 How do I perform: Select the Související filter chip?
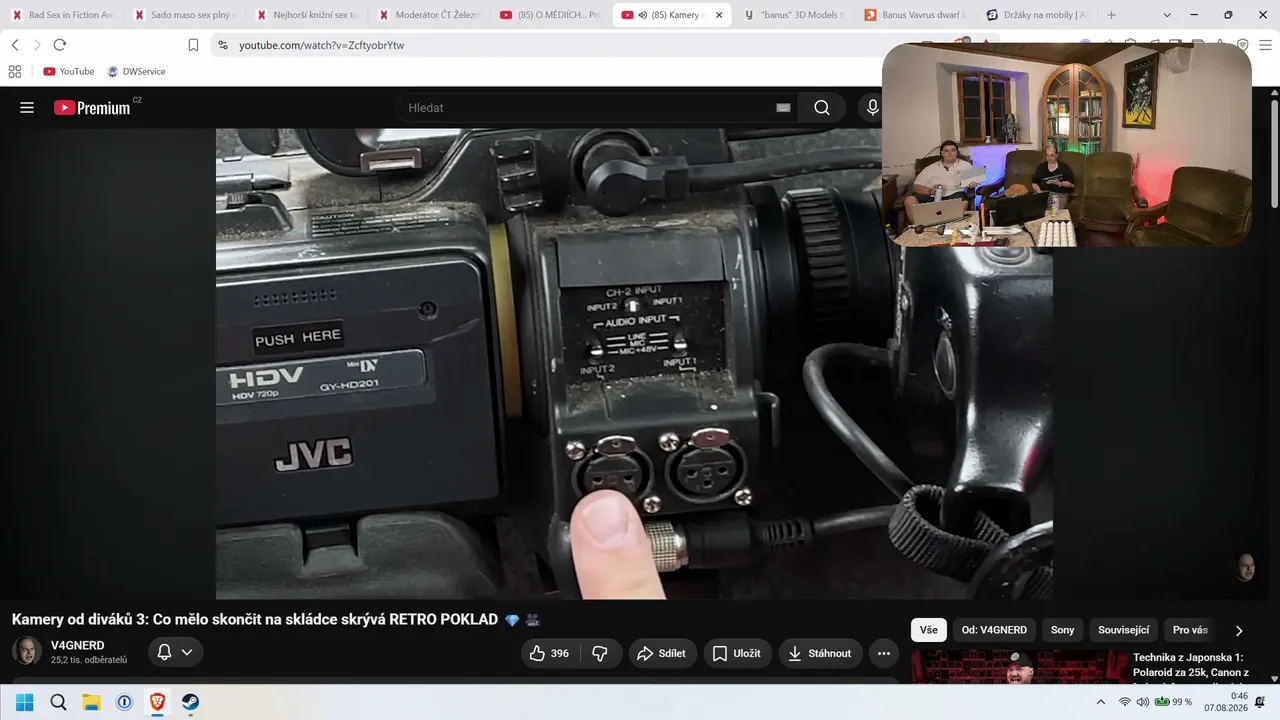1124,630
